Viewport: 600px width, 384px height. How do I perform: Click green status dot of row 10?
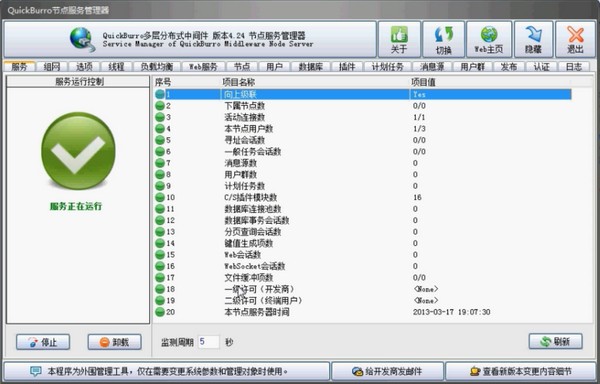160,198
